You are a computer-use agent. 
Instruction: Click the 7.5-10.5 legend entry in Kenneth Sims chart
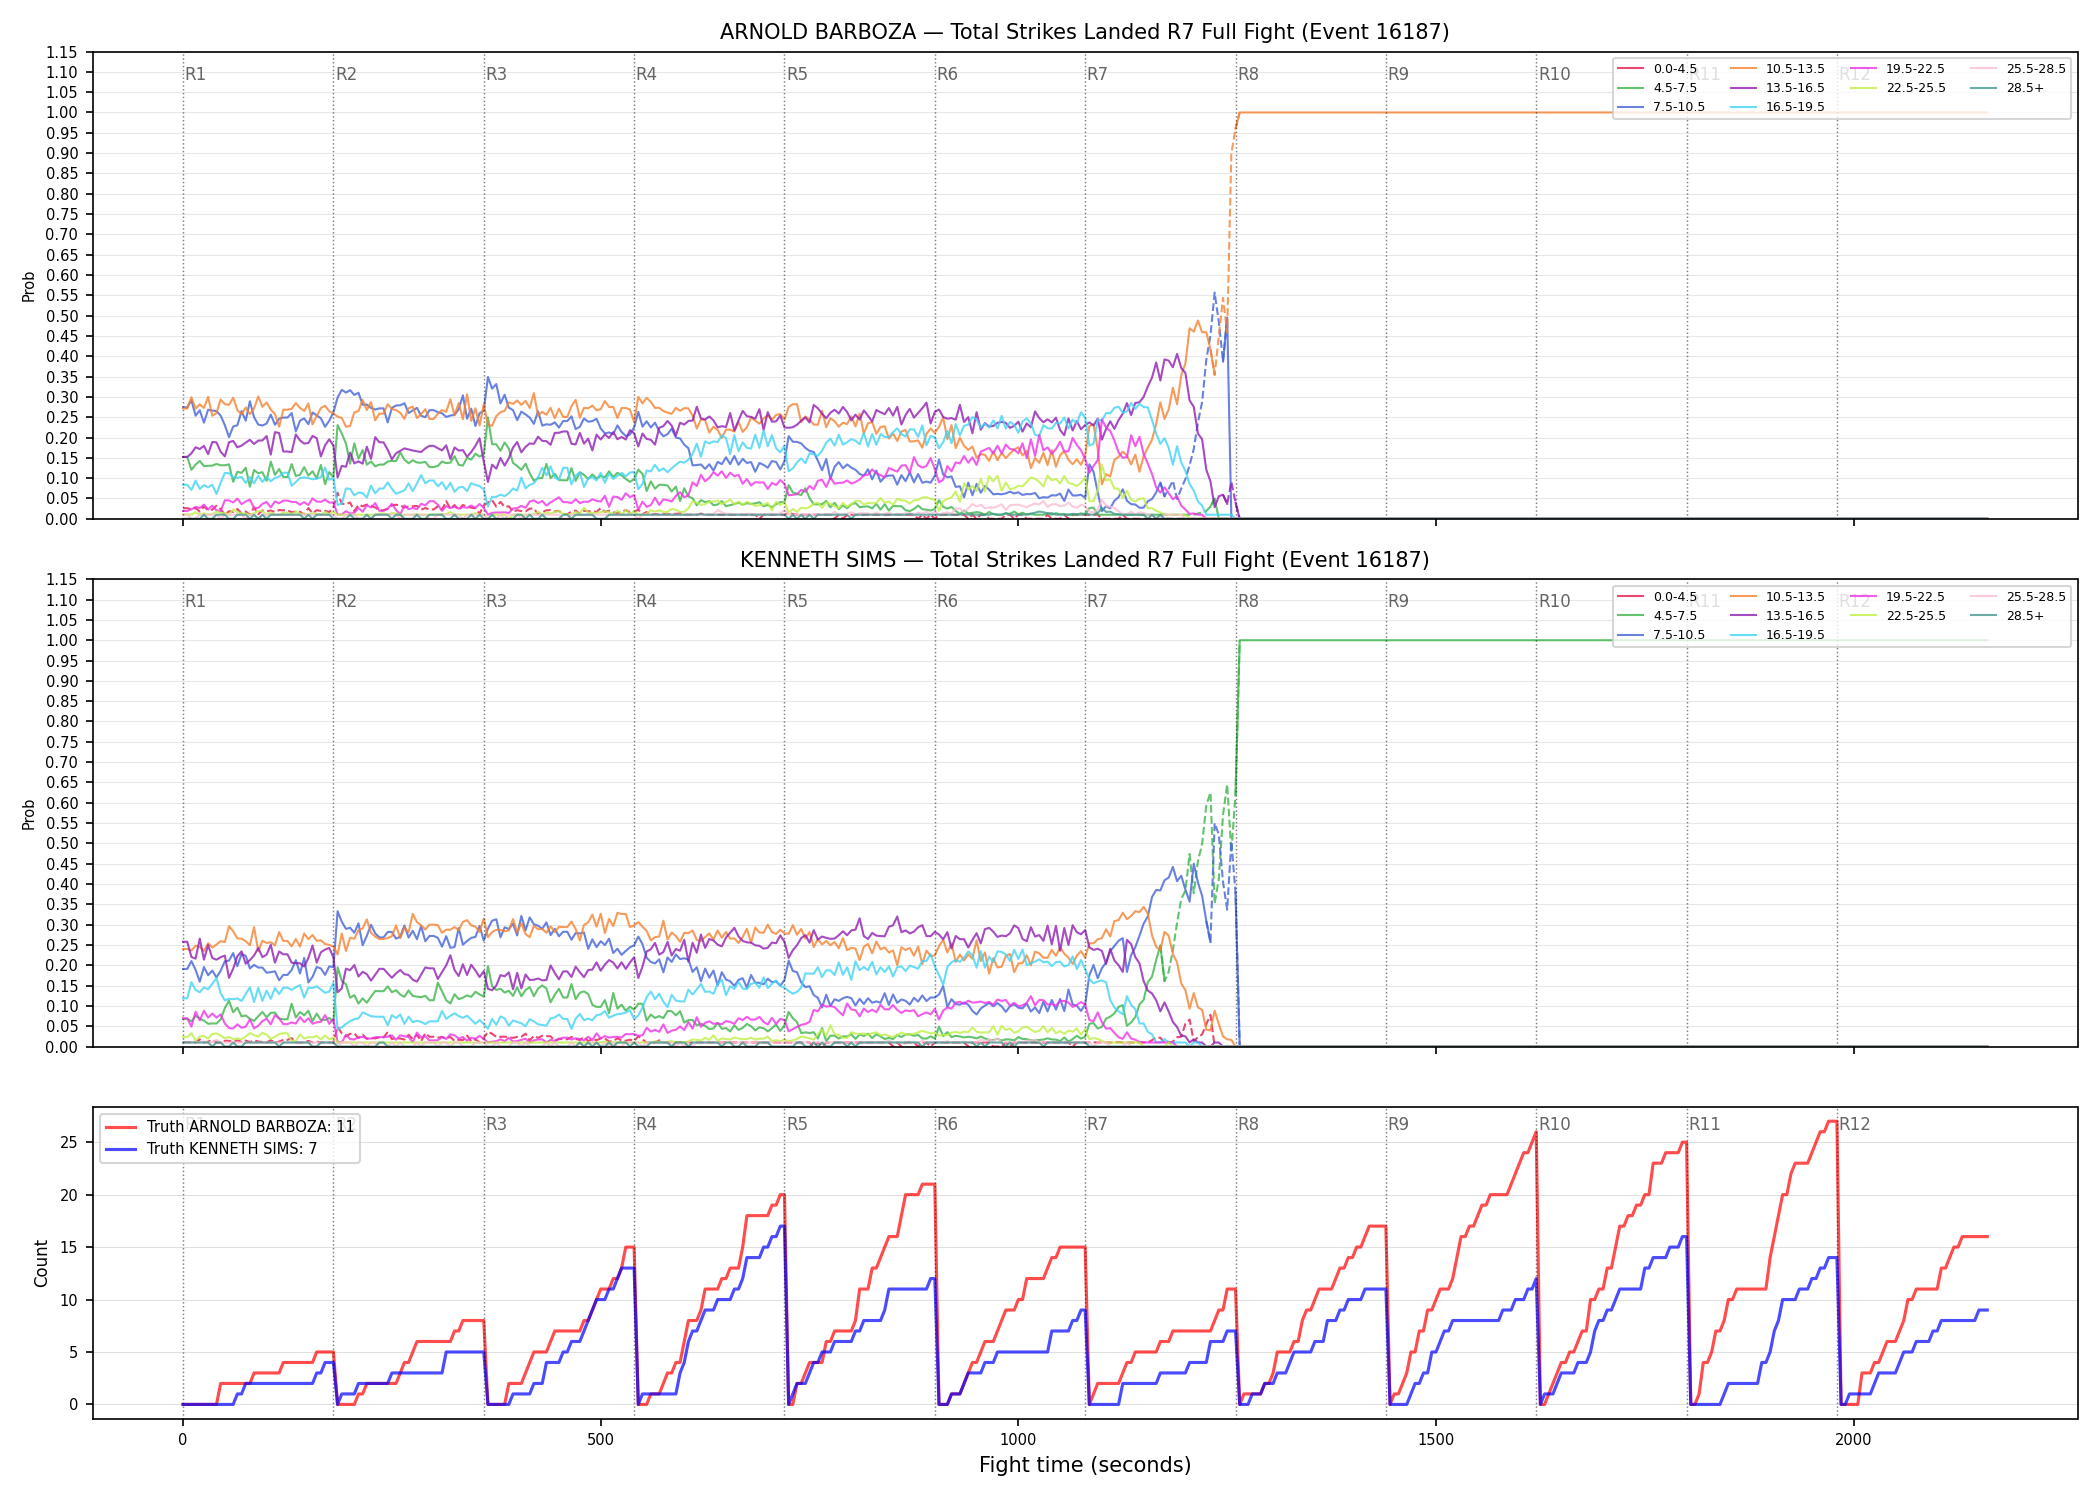(x=1661, y=635)
